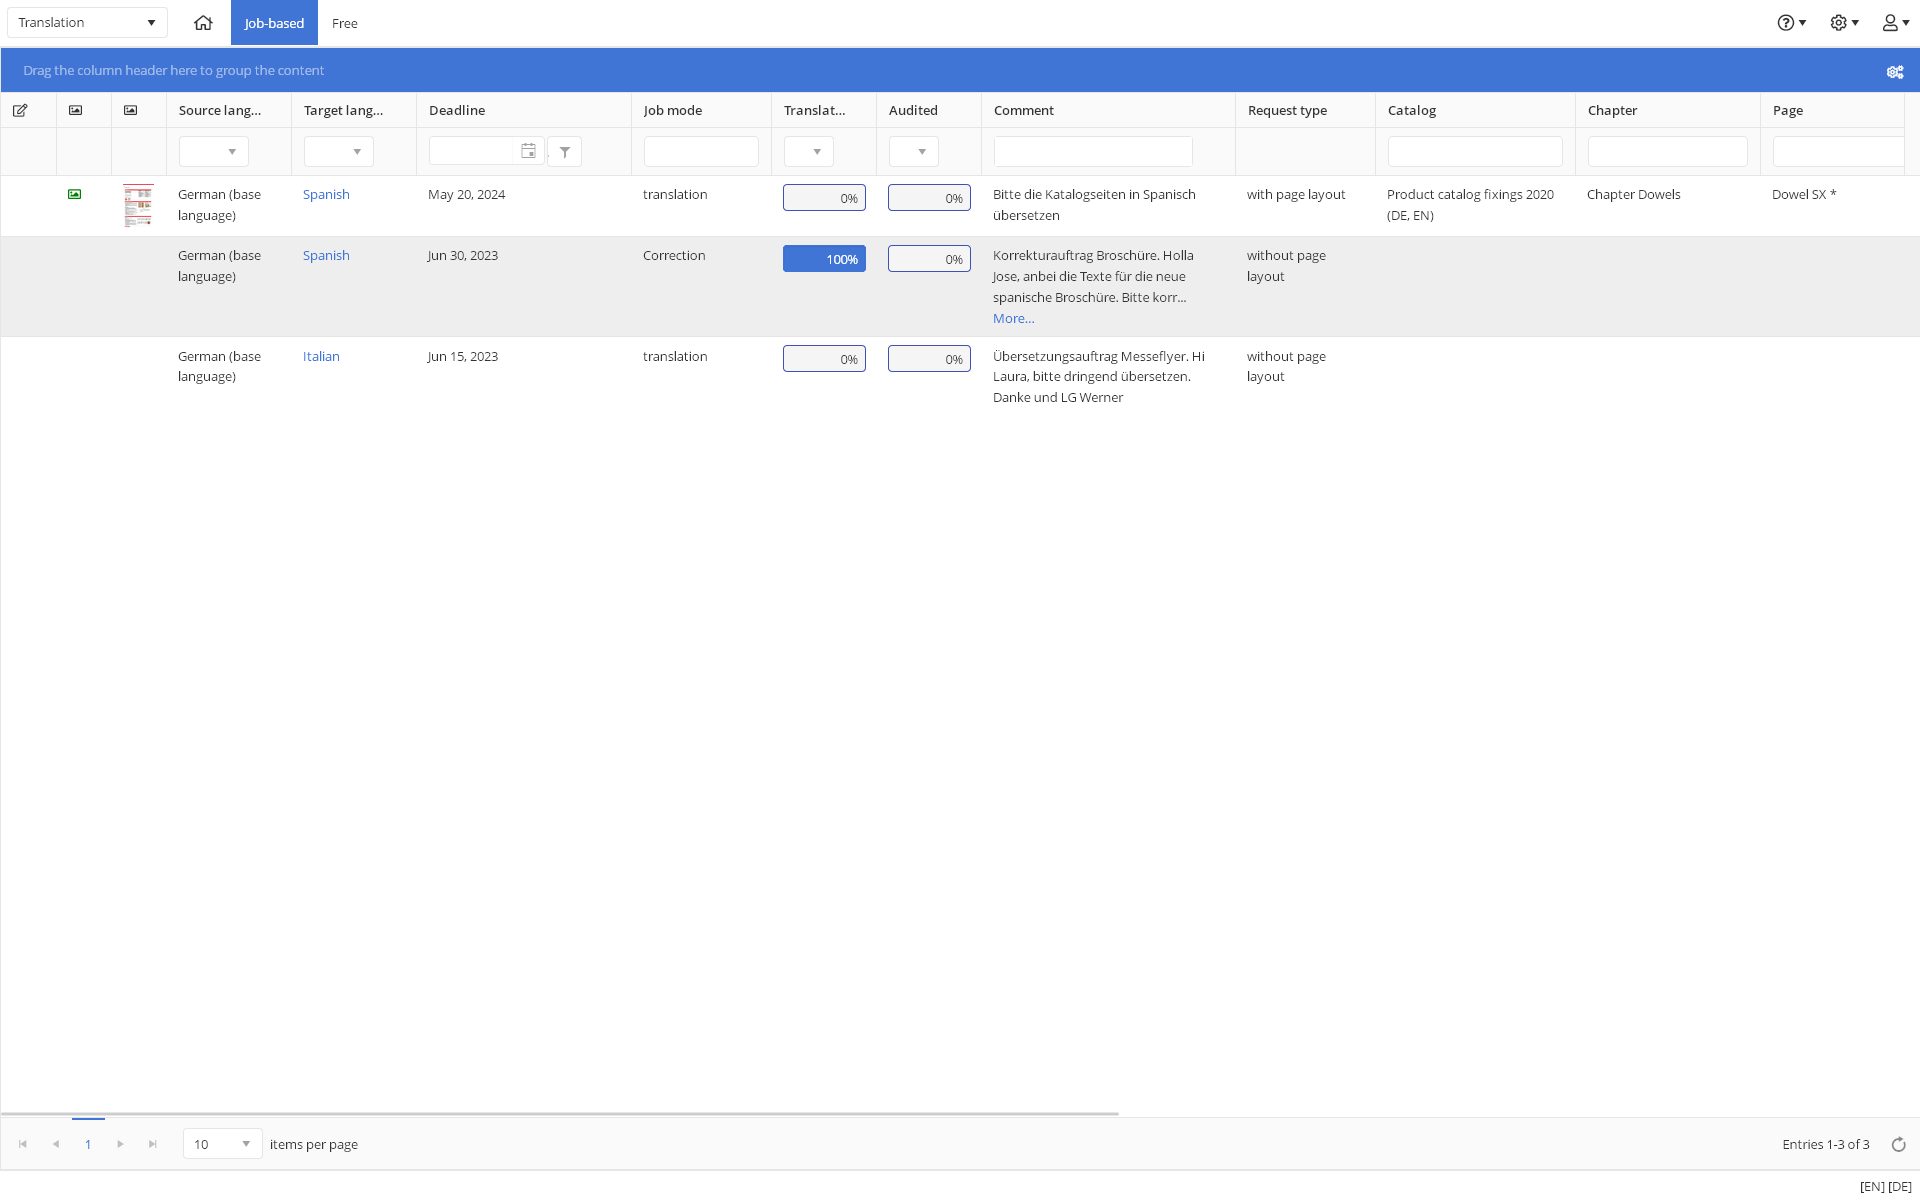This screenshot has width=1920, height=1200.
Task: Sort by Source language column header
Action: click(x=220, y=110)
